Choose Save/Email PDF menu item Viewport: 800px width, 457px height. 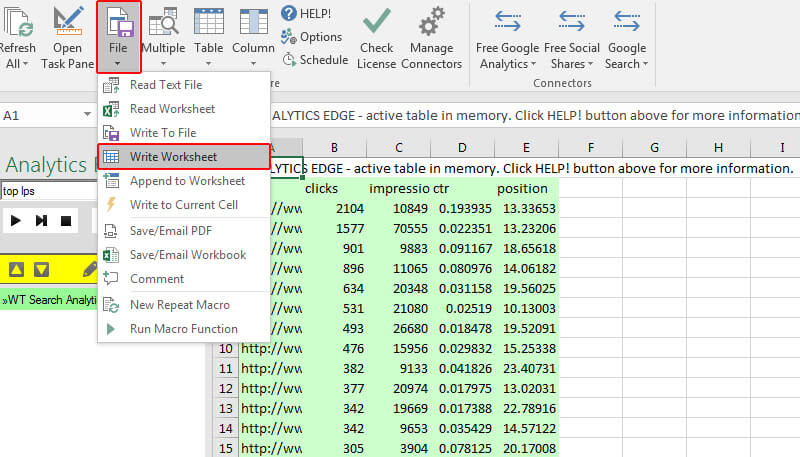point(184,231)
